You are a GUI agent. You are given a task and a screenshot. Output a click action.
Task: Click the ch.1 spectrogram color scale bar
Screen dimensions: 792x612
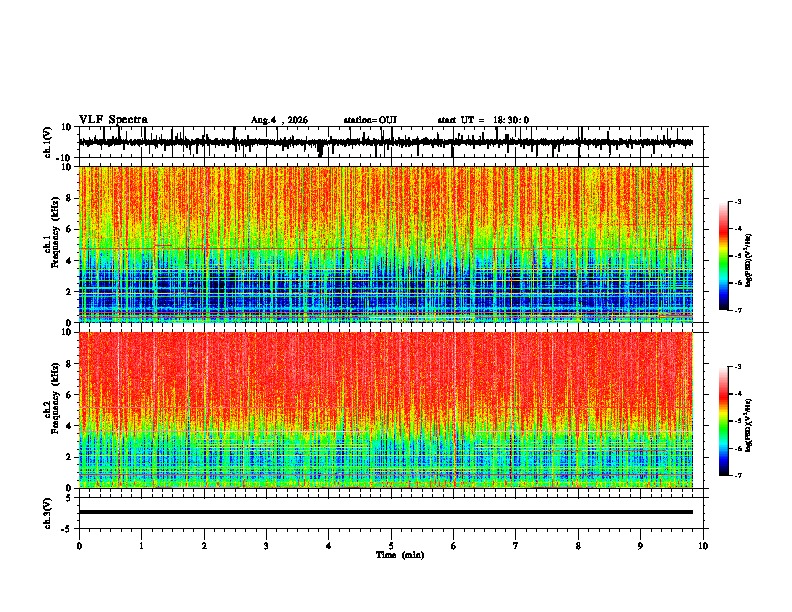click(x=724, y=256)
